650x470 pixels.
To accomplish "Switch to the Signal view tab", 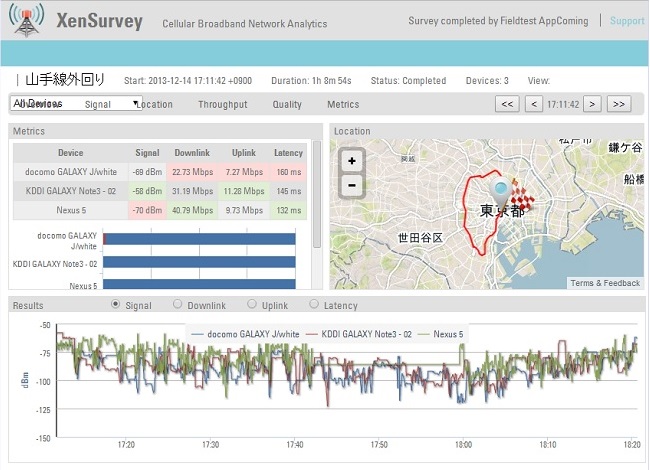I will click(x=98, y=104).
